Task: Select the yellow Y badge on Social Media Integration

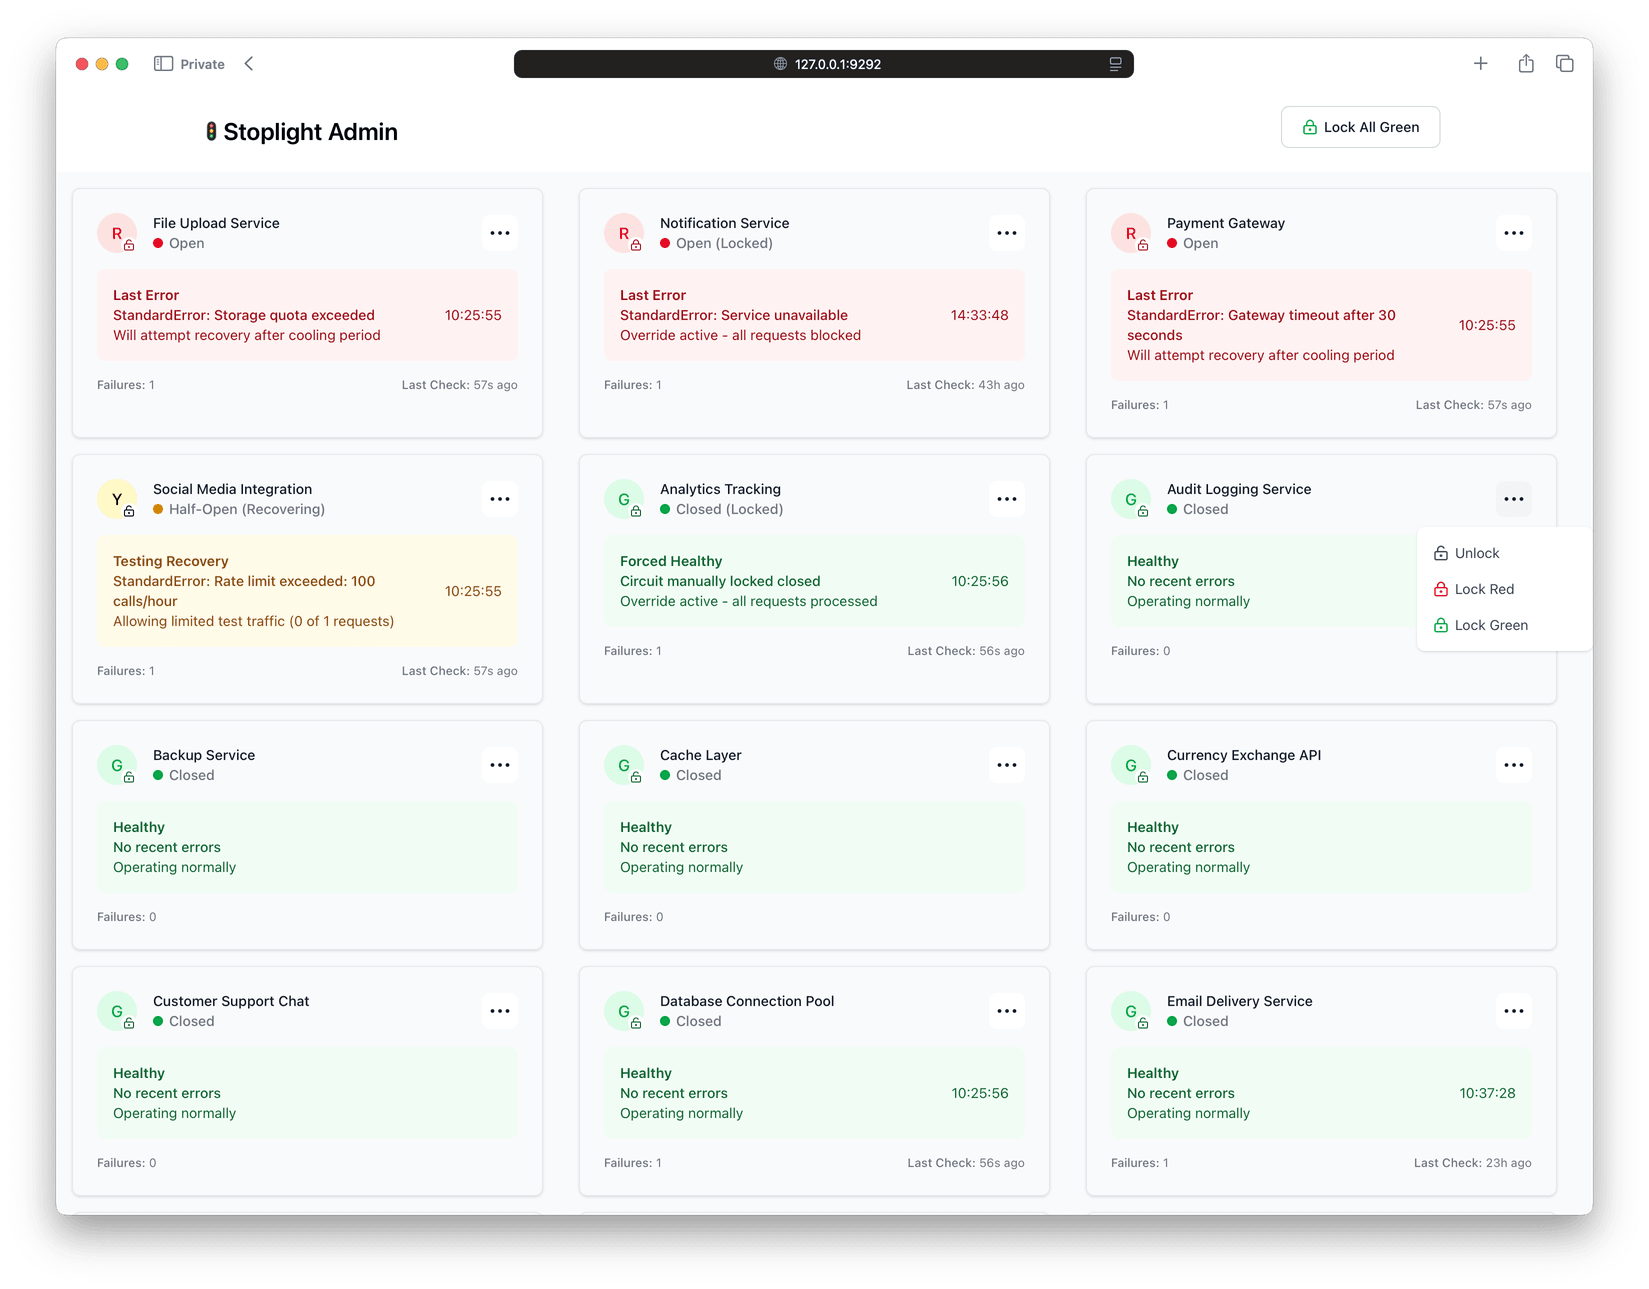Action: click(x=117, y=498)
